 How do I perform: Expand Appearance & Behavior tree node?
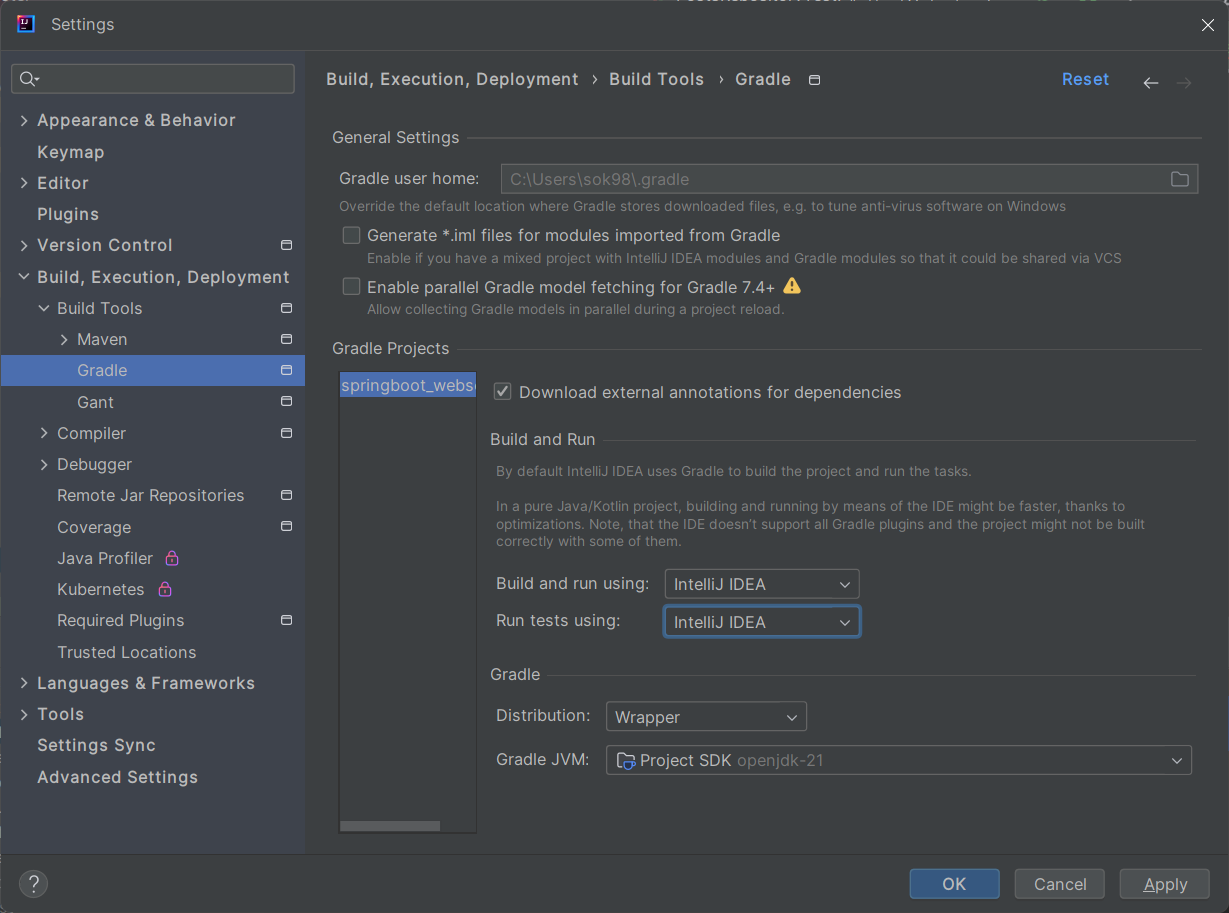click(x=24, y=120)
